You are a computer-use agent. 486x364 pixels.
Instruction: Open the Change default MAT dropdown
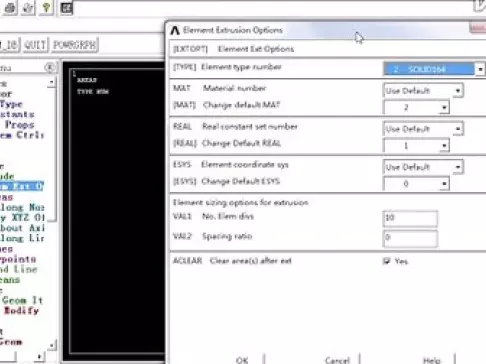coord(416,107)
